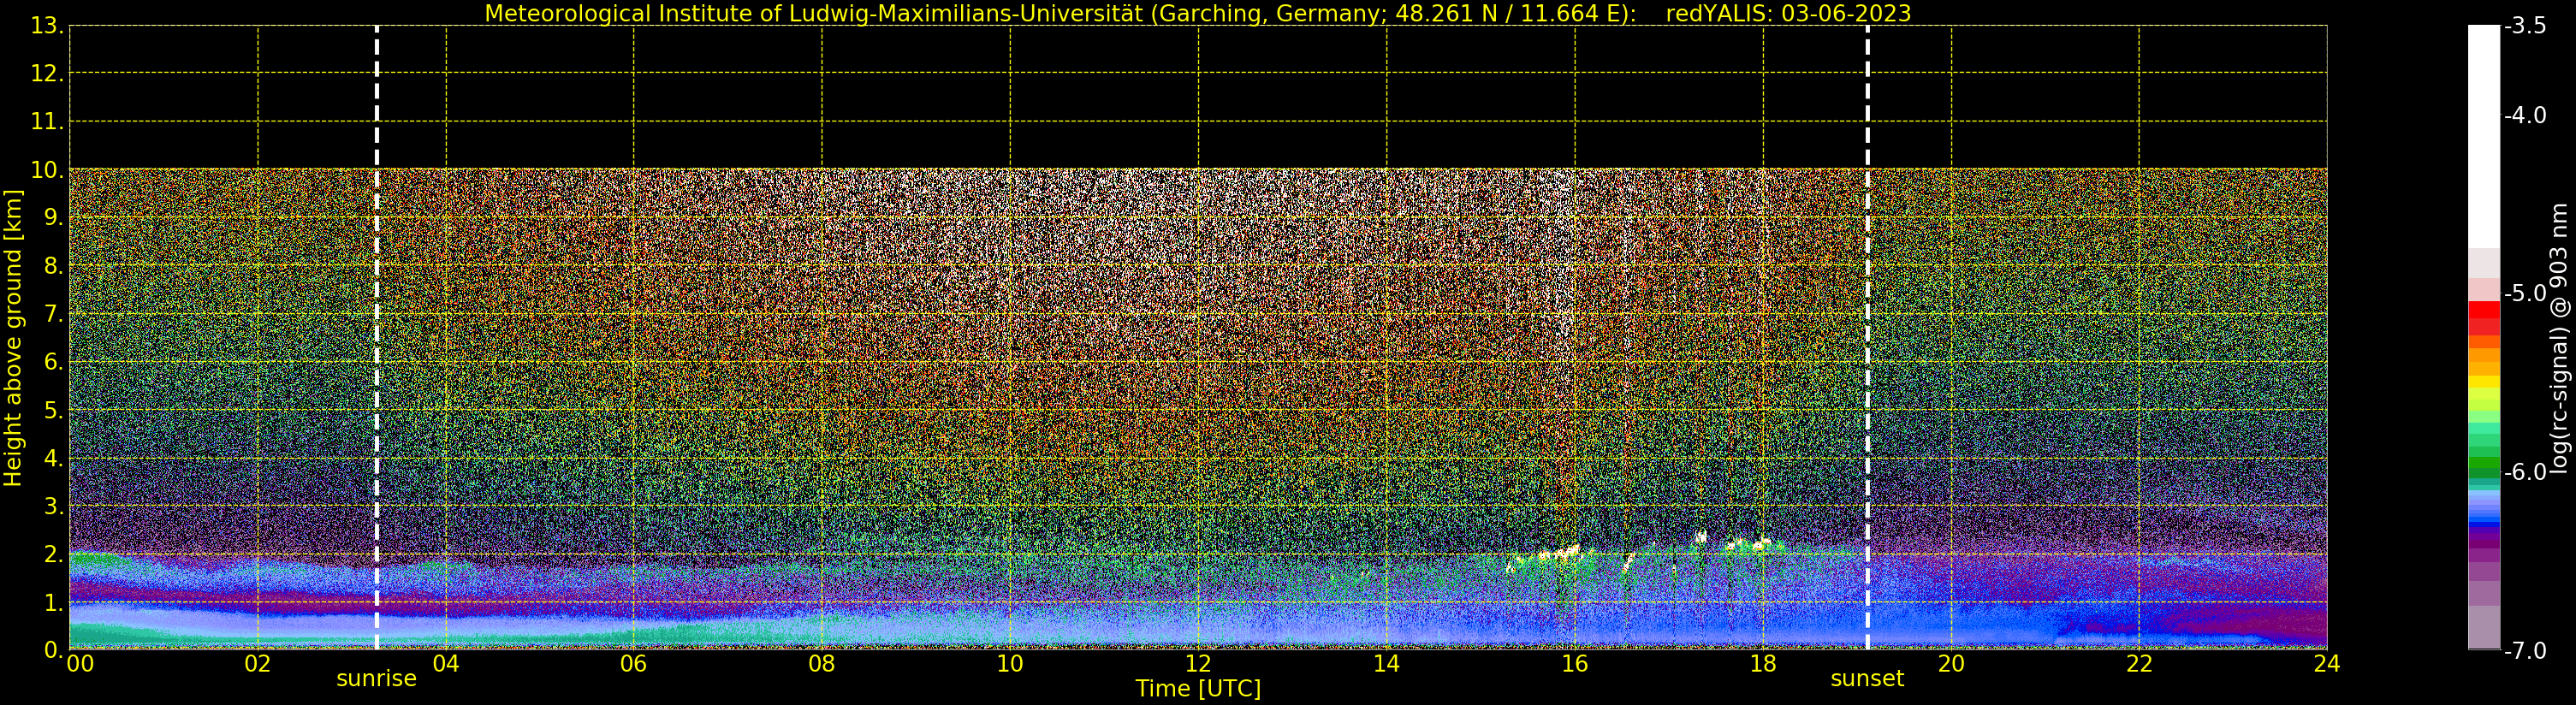
Task: Click the time axis tick 22
Action: [x=2139, y=664]
